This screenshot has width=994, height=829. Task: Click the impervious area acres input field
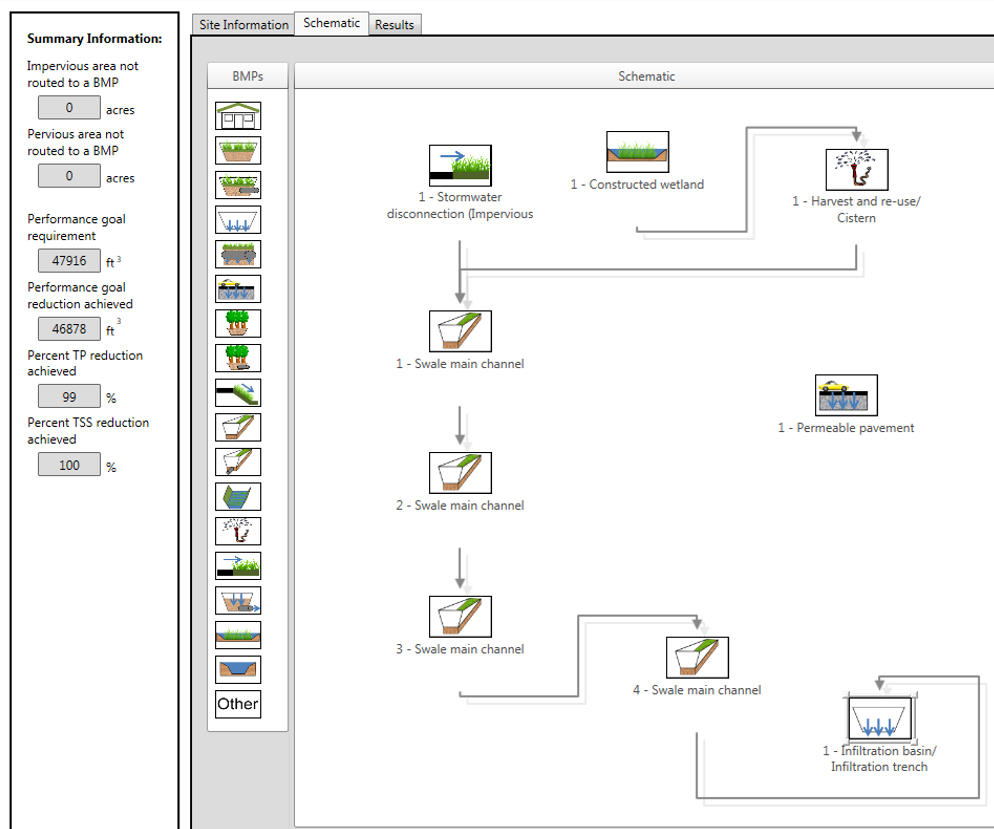69,108
